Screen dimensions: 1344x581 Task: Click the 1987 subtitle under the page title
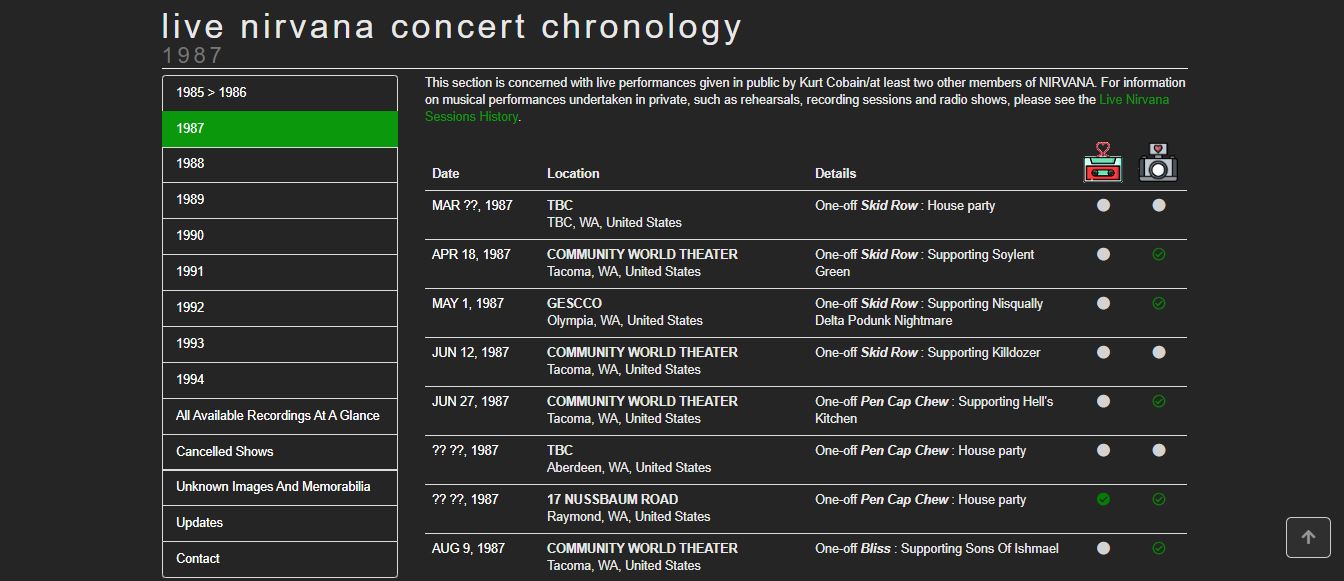[x=193, y=55]
